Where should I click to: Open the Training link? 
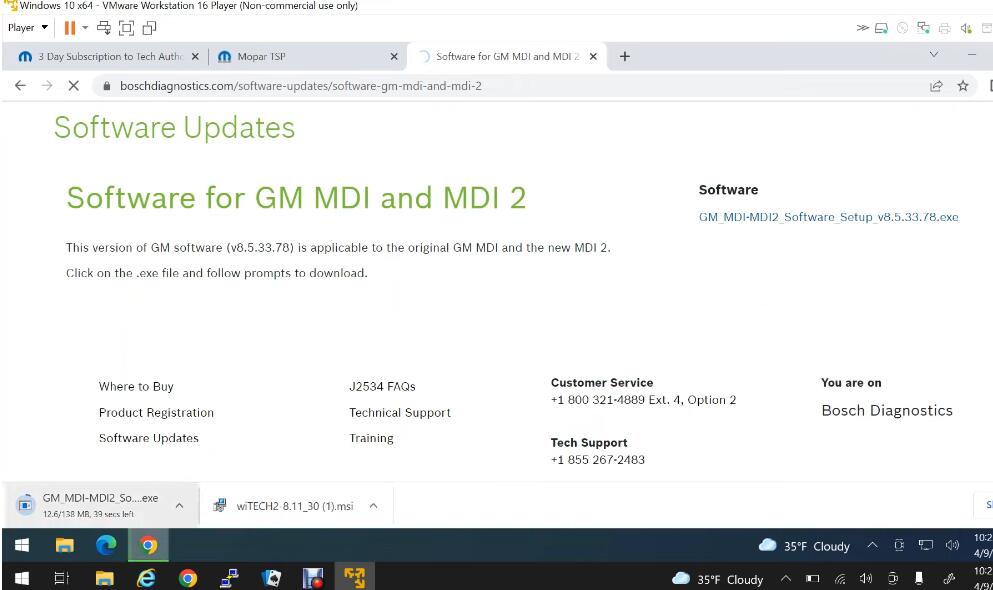click(371, 438)
